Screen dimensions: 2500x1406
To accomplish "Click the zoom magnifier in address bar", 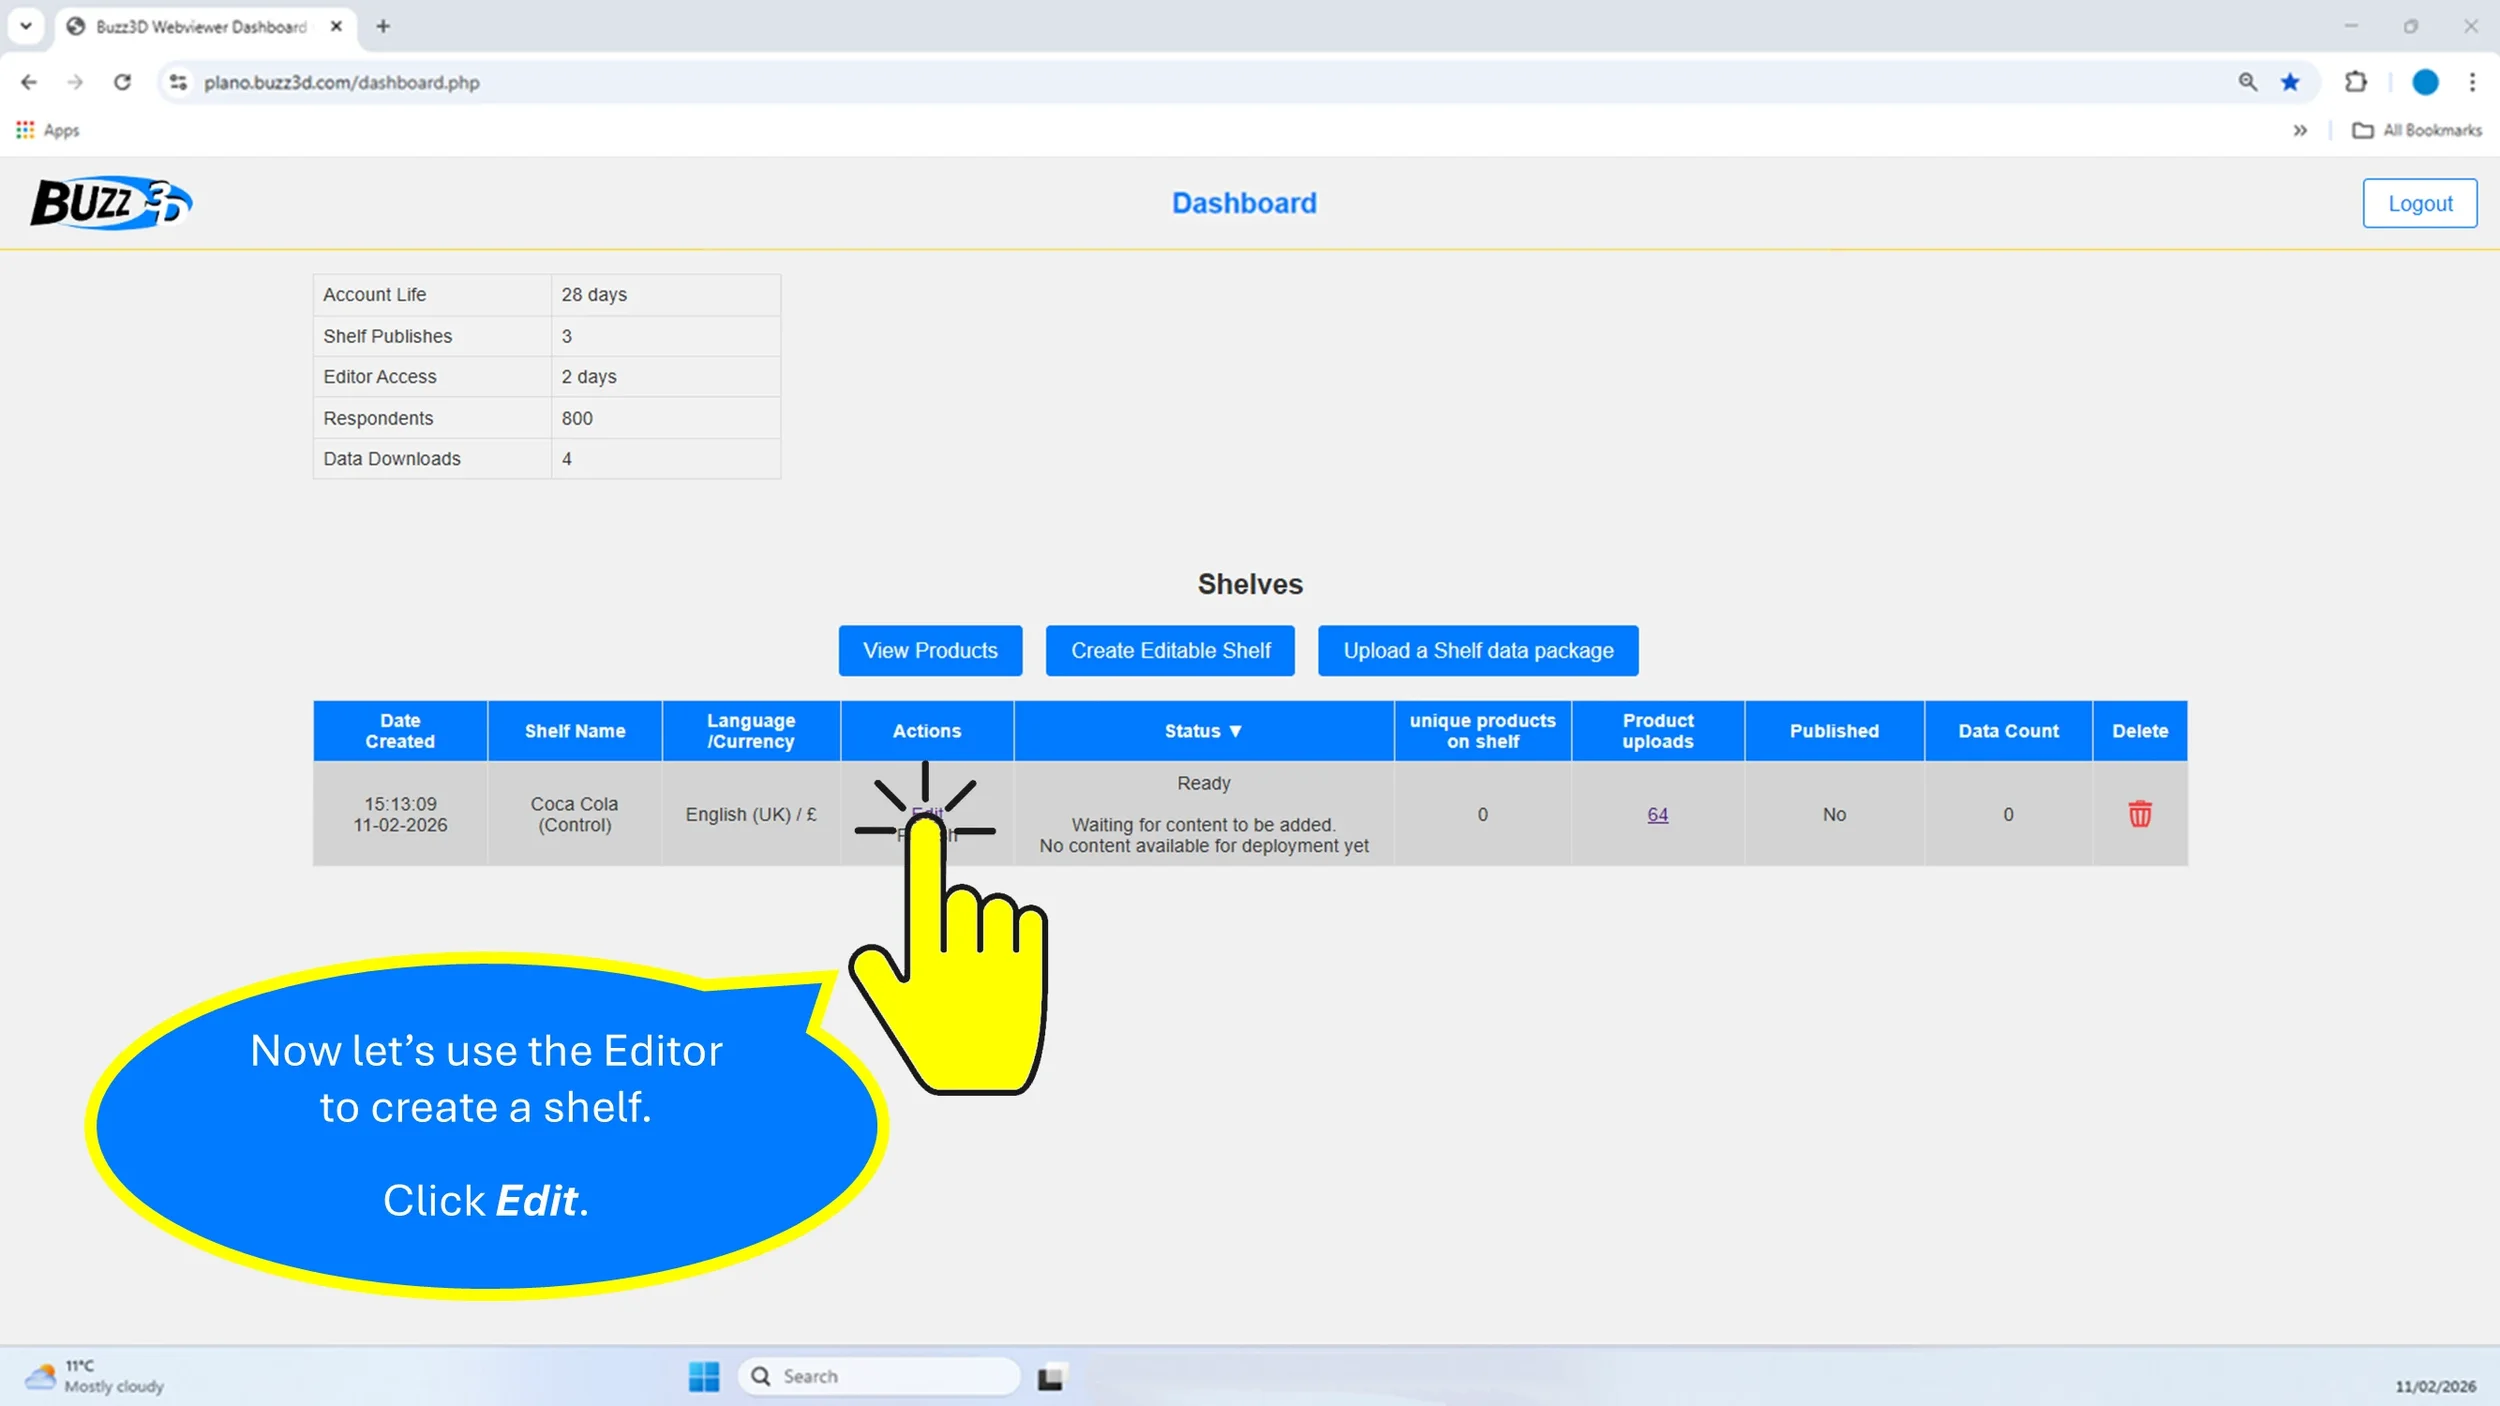I will 2247,82.
